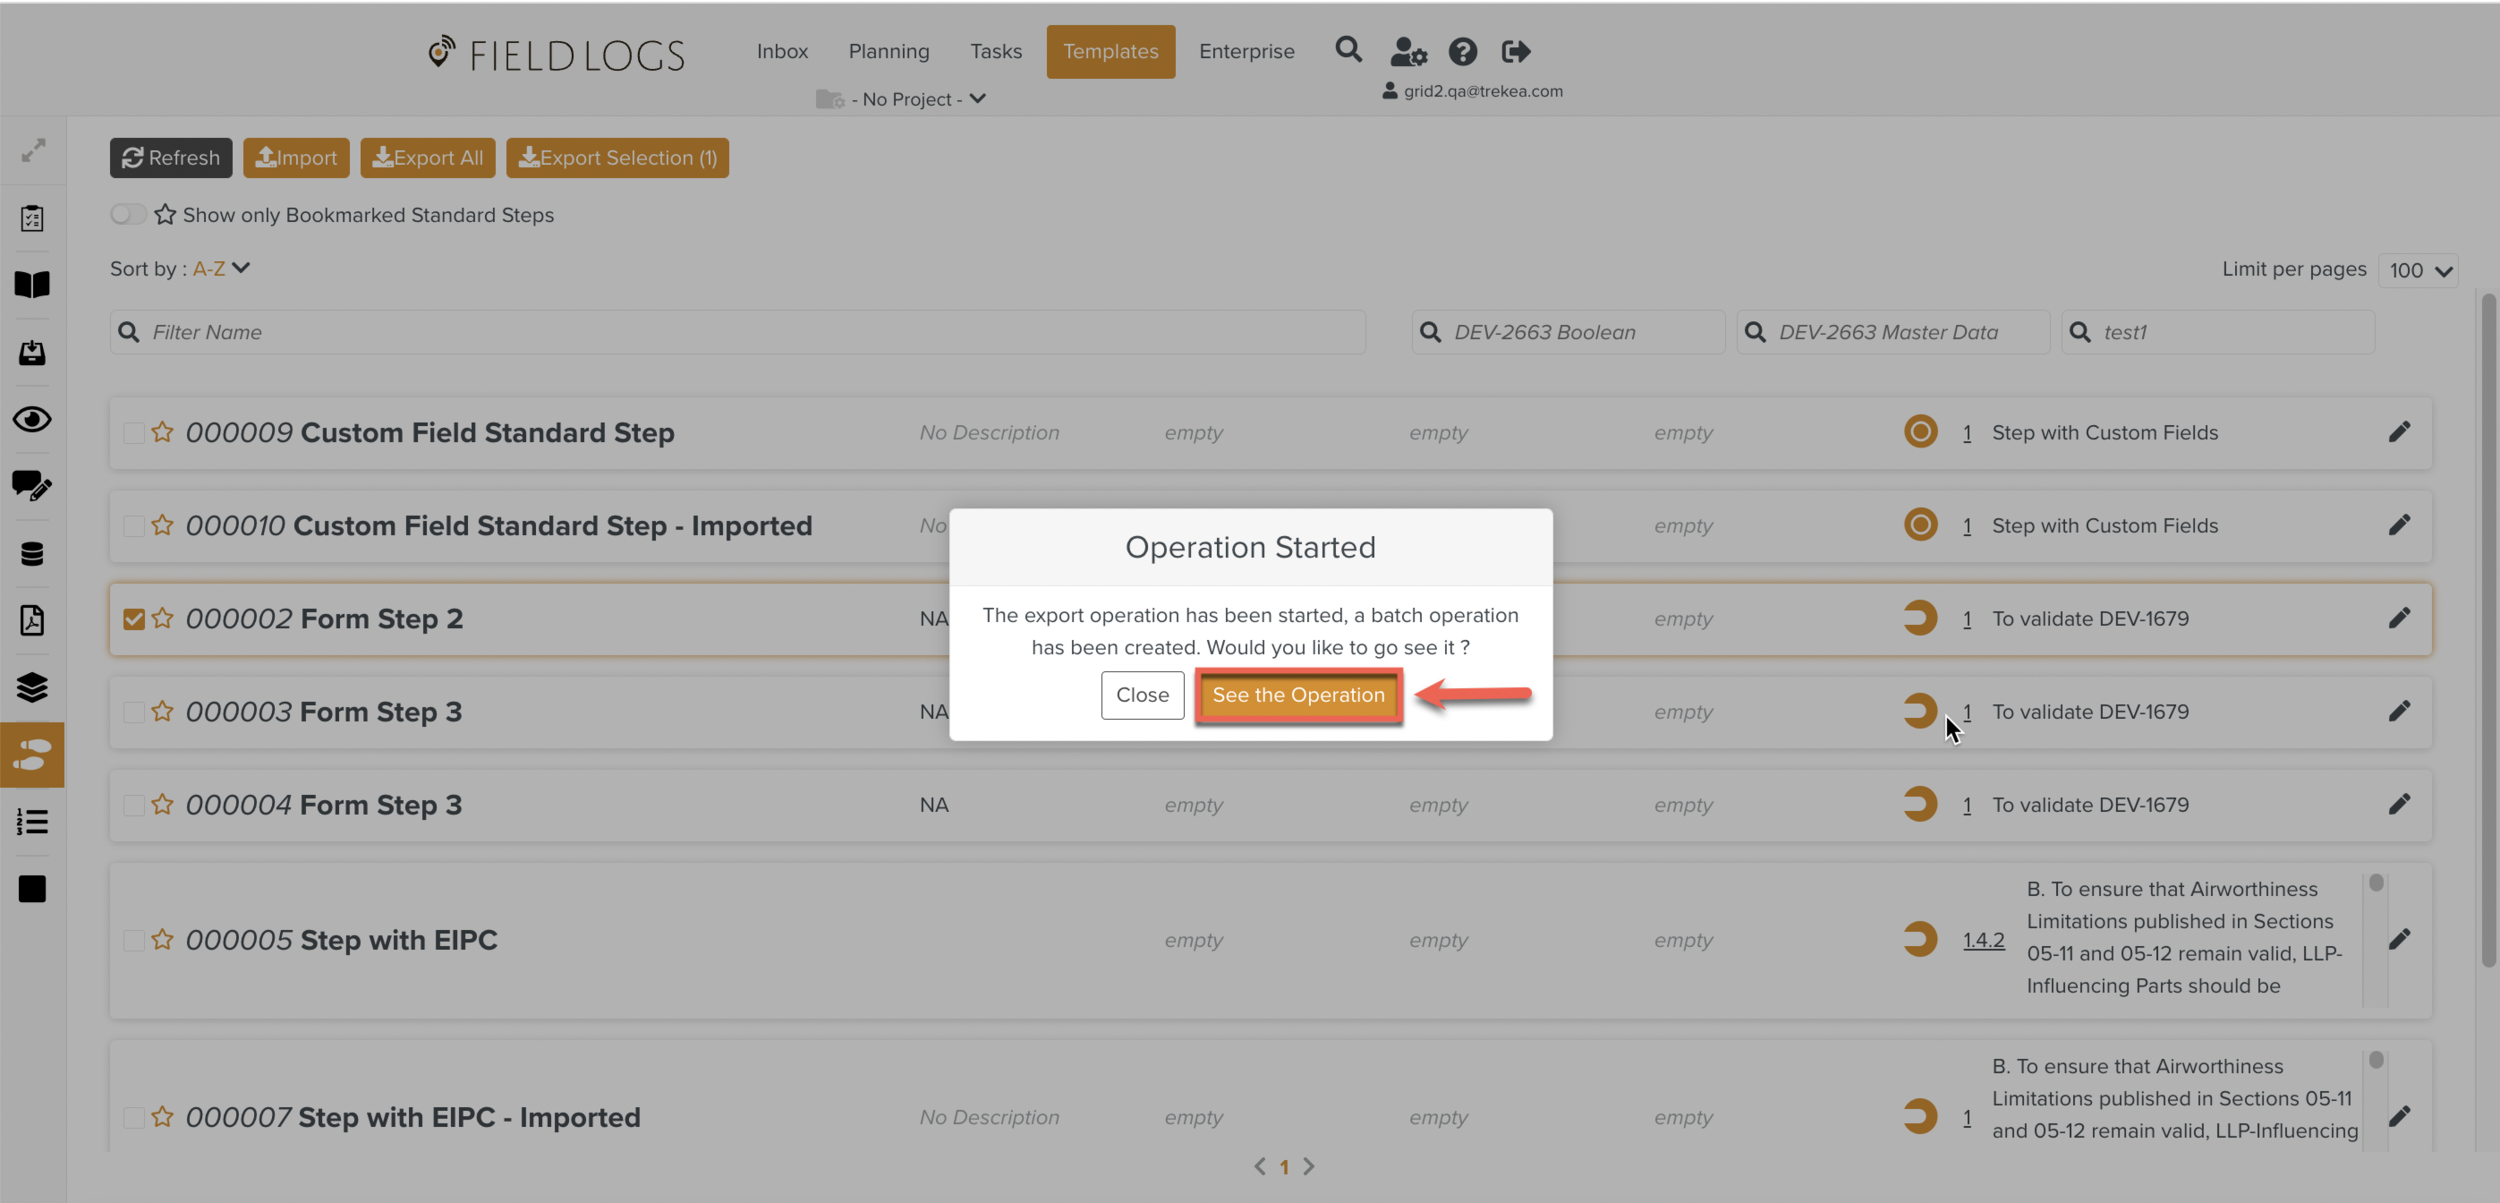Click the main page vertical scrollbar

[x=2488, y=630]
